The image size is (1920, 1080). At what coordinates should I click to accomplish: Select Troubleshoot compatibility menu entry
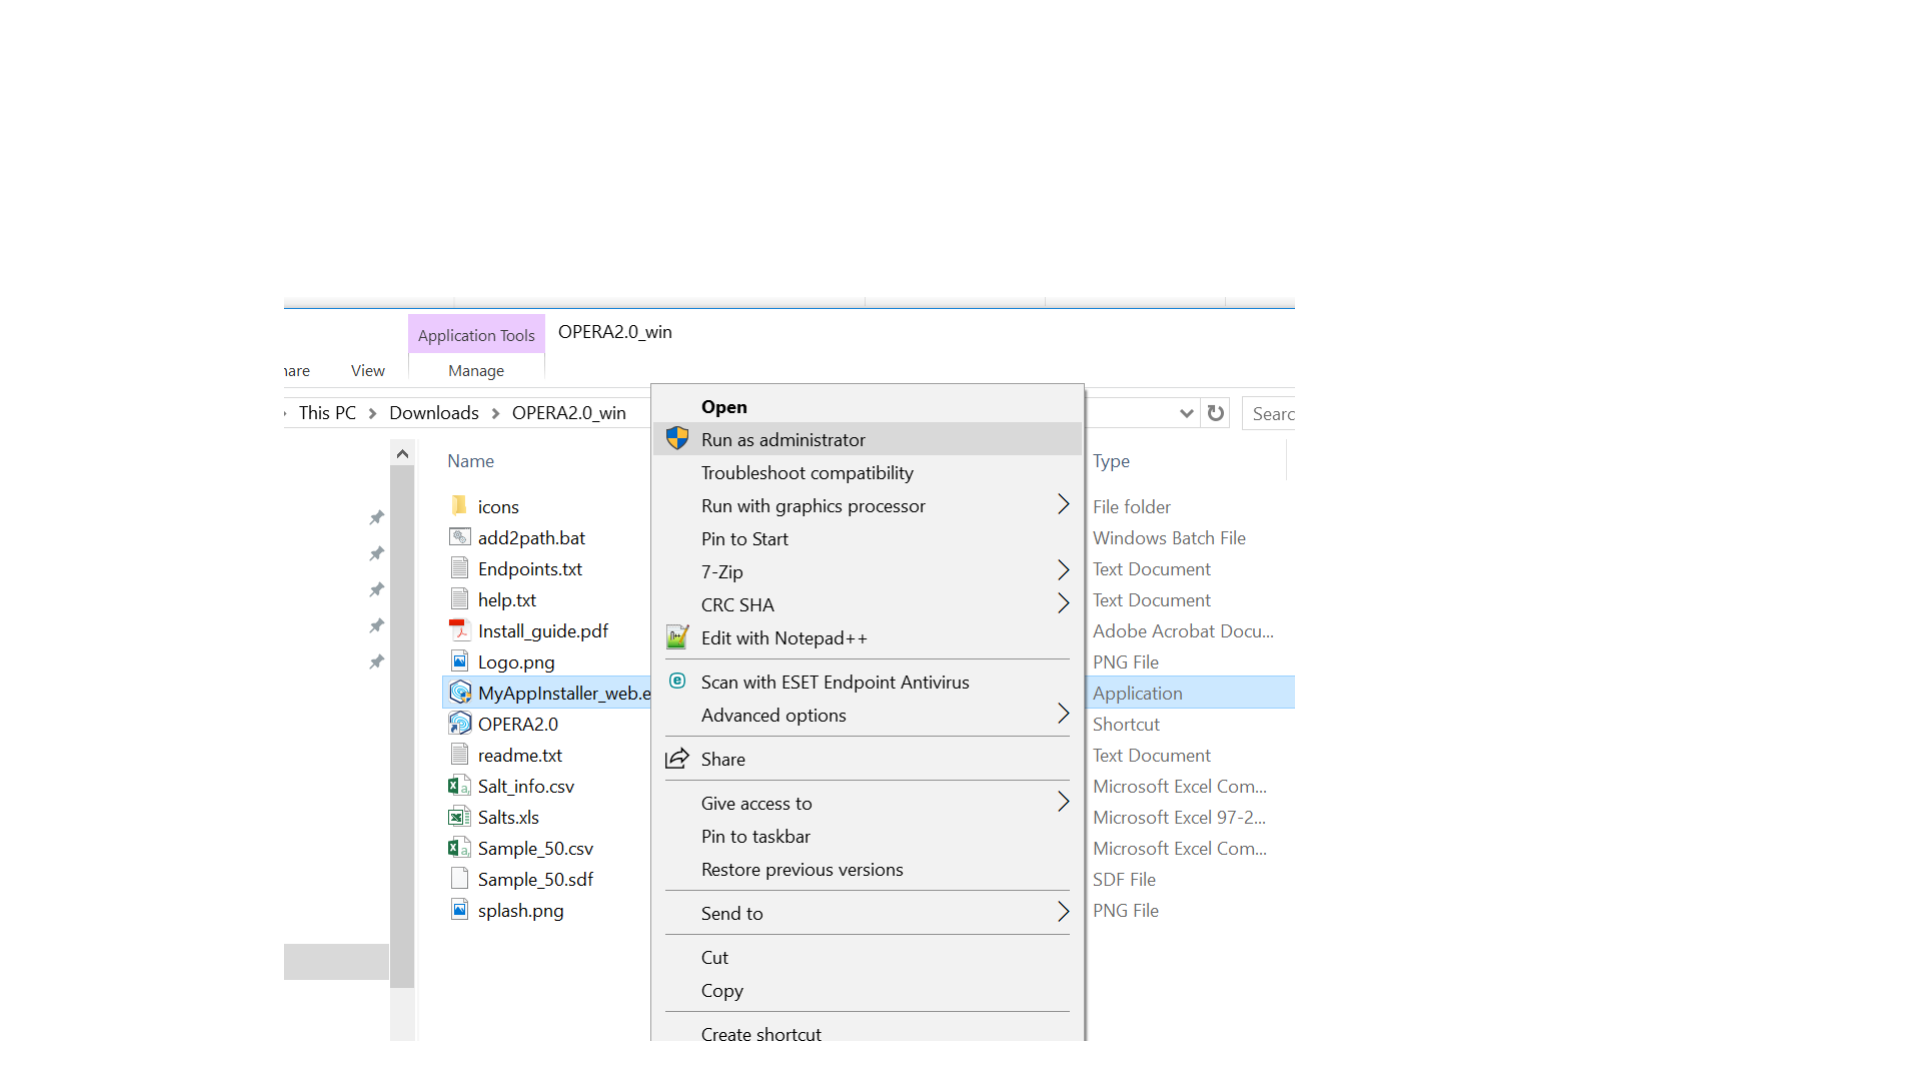pyautogui.click(x=806, y=473)
